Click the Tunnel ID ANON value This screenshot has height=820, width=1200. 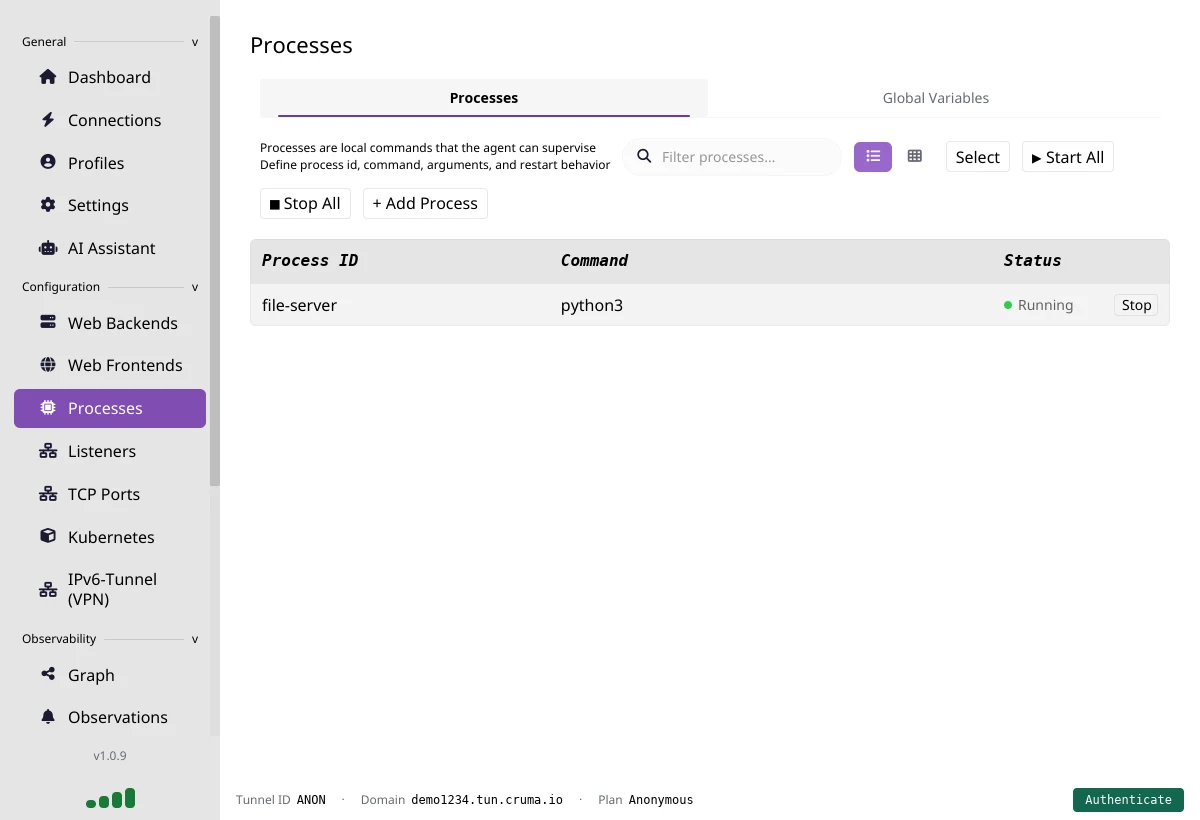coord(311,800)
